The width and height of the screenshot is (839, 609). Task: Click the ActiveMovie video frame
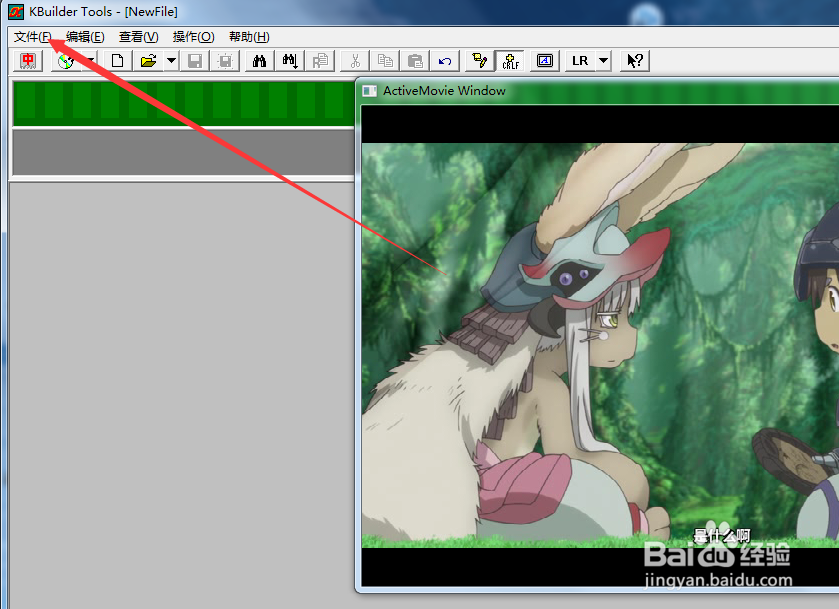tap(600, 345)
